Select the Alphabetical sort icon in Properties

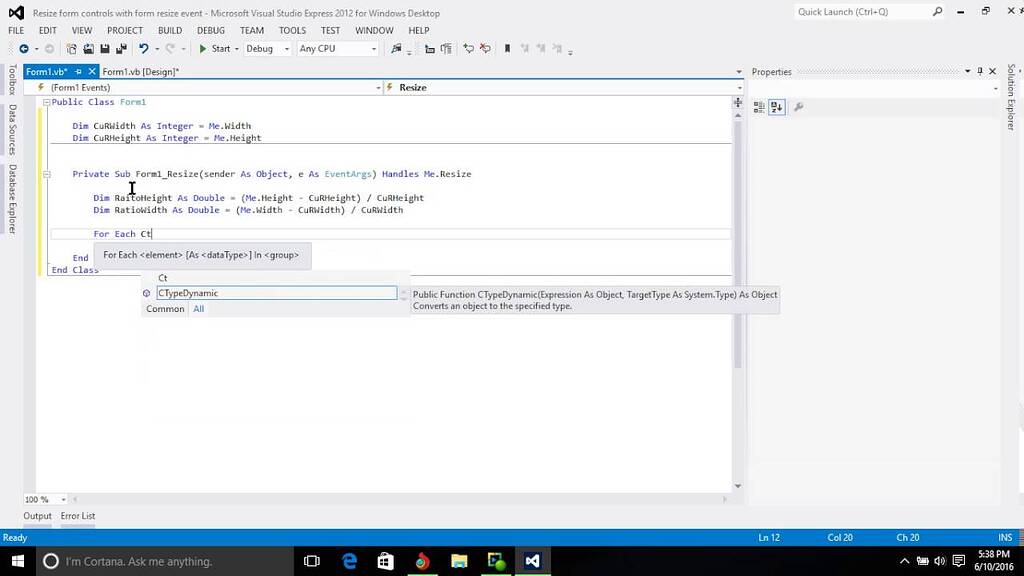tap(777, 106)
